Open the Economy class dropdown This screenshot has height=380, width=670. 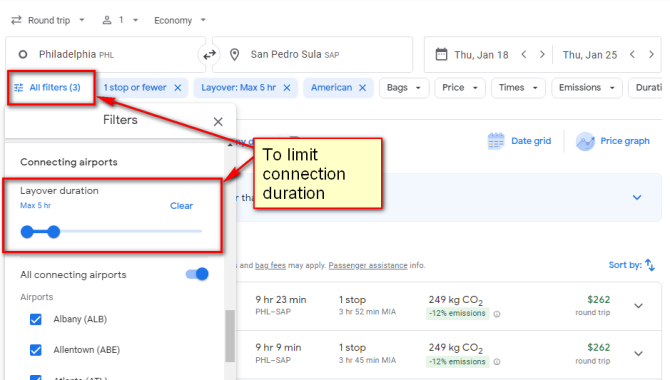[x=180, y=20]
